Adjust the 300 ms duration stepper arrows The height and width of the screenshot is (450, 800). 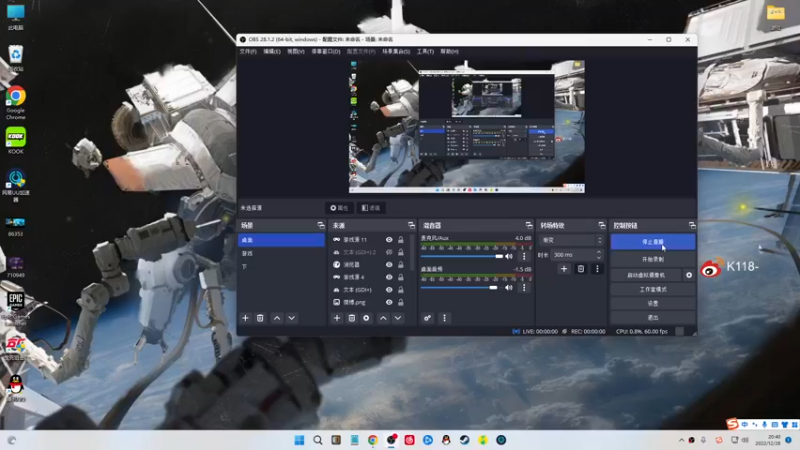(x=599, y=255)
